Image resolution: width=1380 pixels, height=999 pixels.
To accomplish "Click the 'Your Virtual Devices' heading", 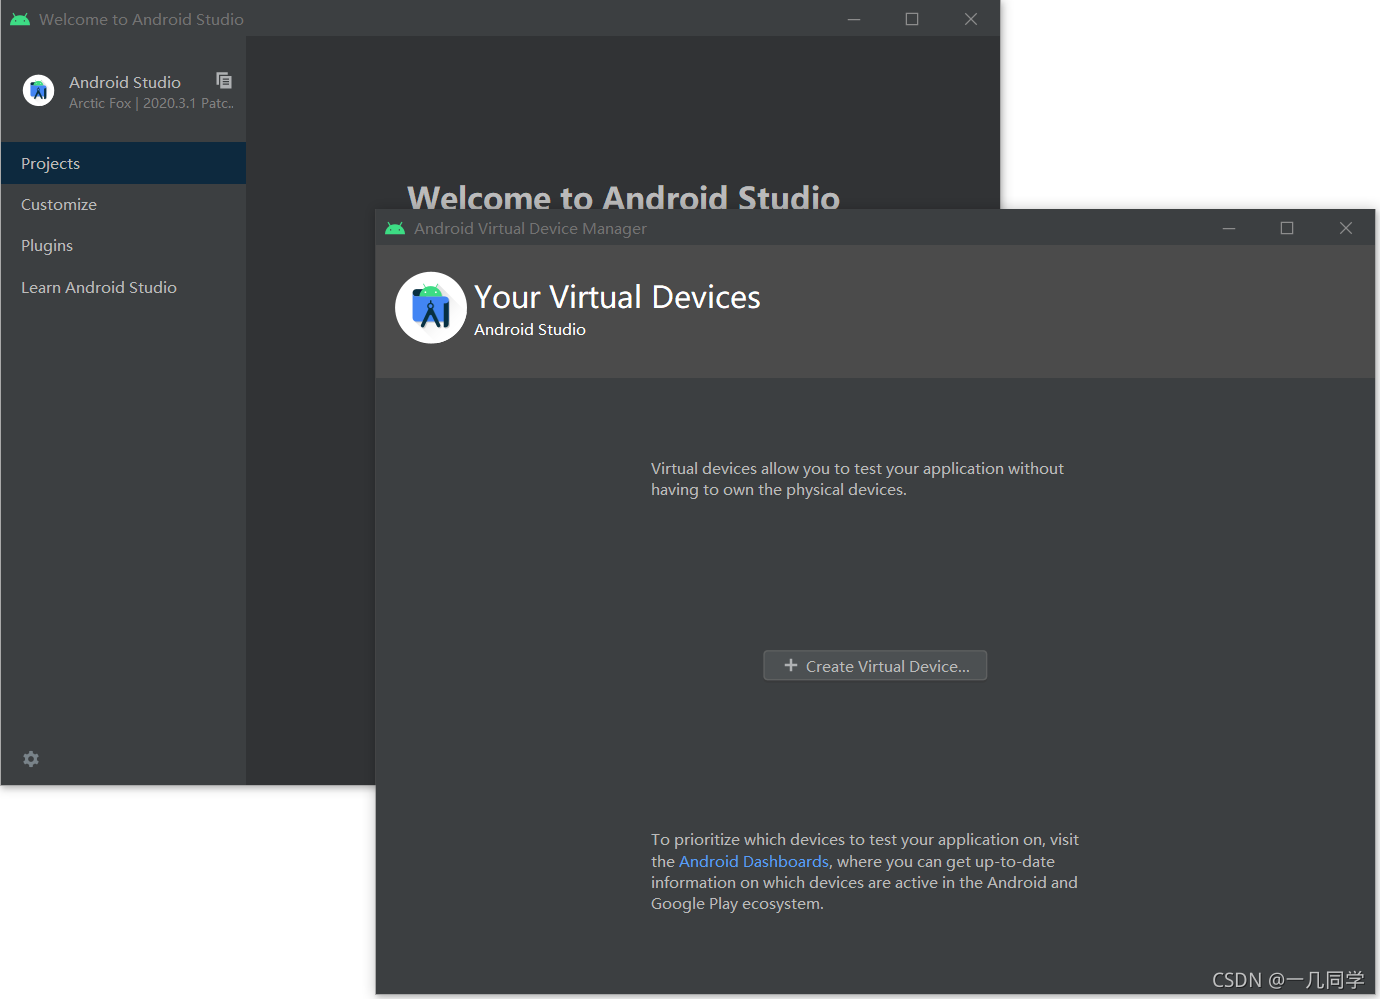I will point(617,297).
